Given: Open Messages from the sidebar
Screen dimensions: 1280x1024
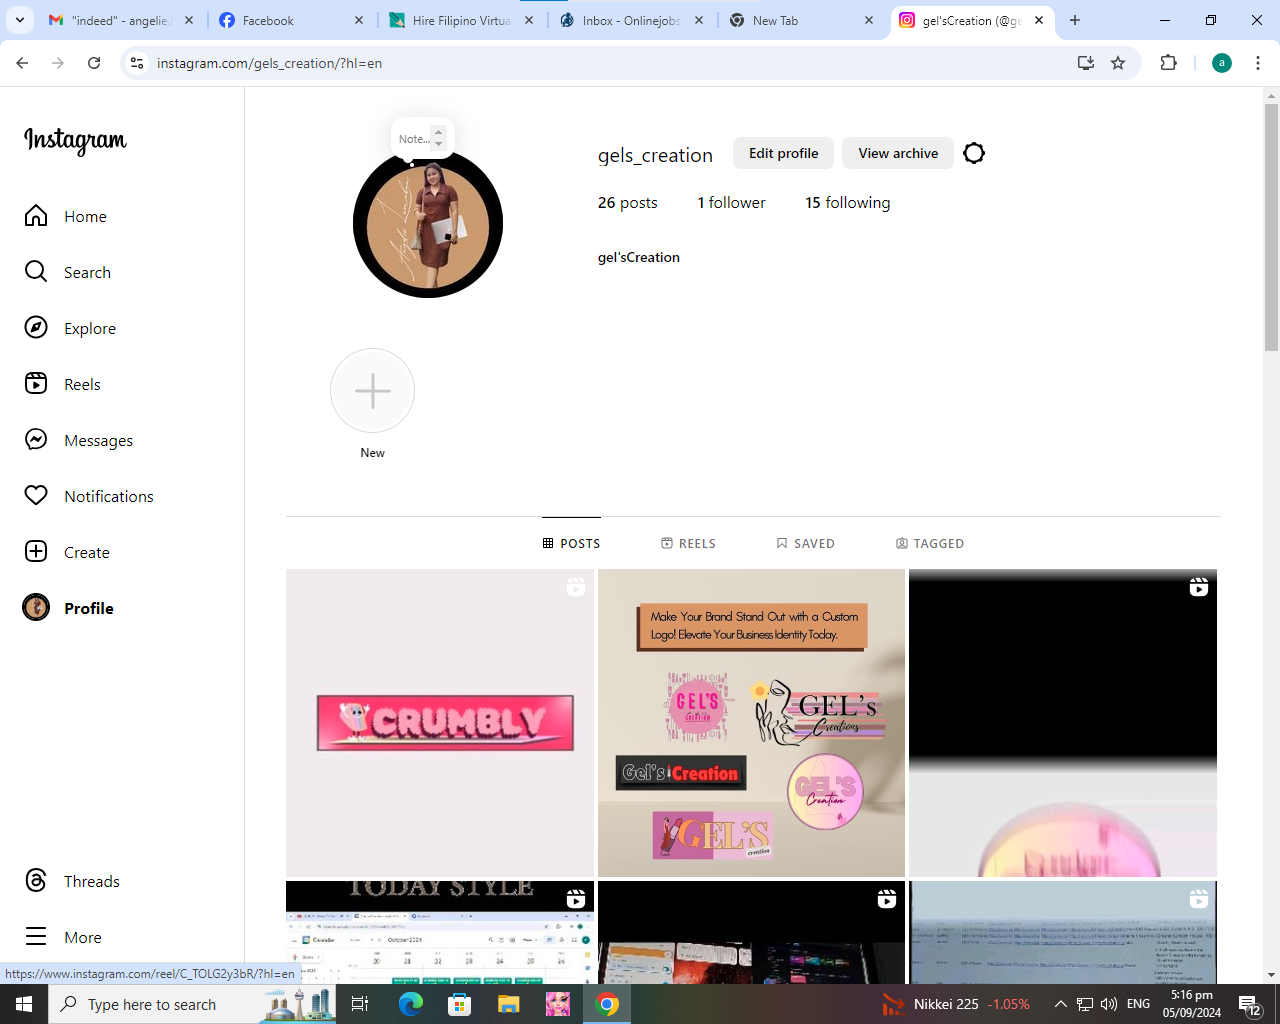Looking at the screenshot, I should (x=98, y=439).
